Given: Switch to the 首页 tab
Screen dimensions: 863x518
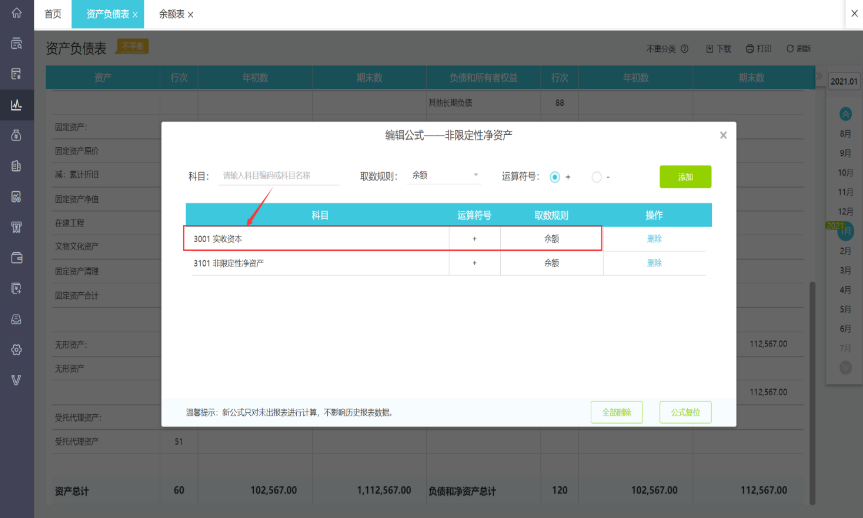Looking at the screenshot, I should click(x=53, y=14).
